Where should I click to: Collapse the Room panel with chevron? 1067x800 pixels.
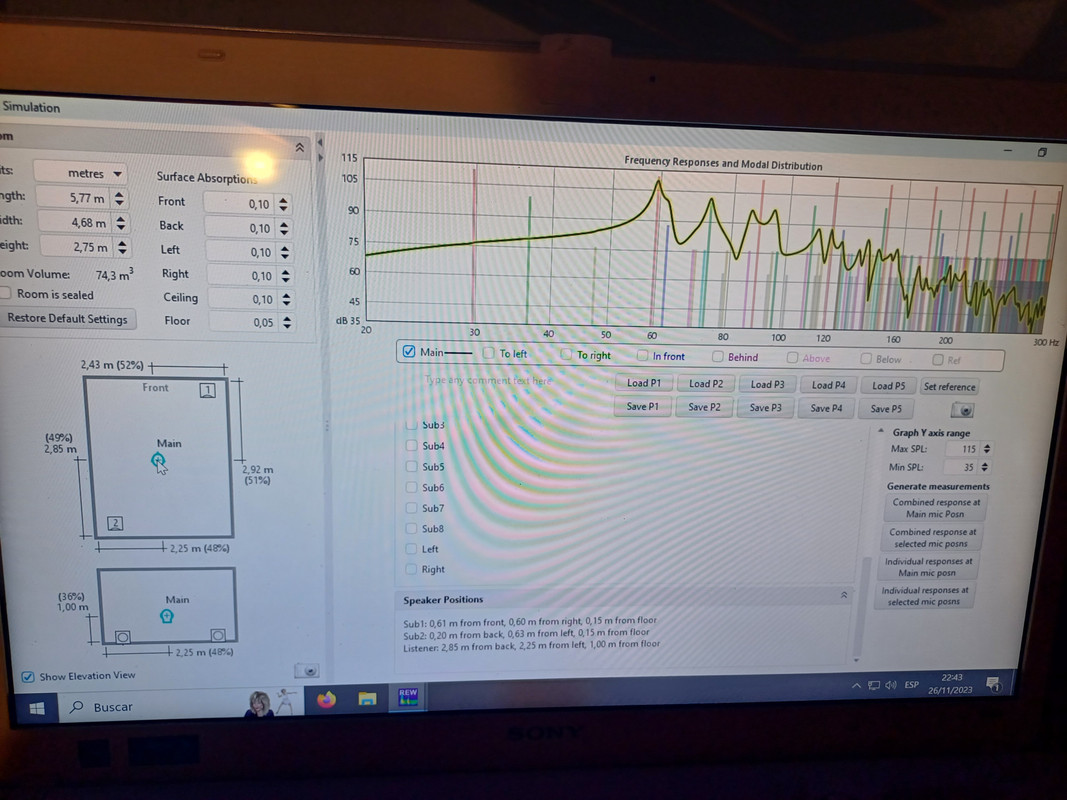click(299, 148)
